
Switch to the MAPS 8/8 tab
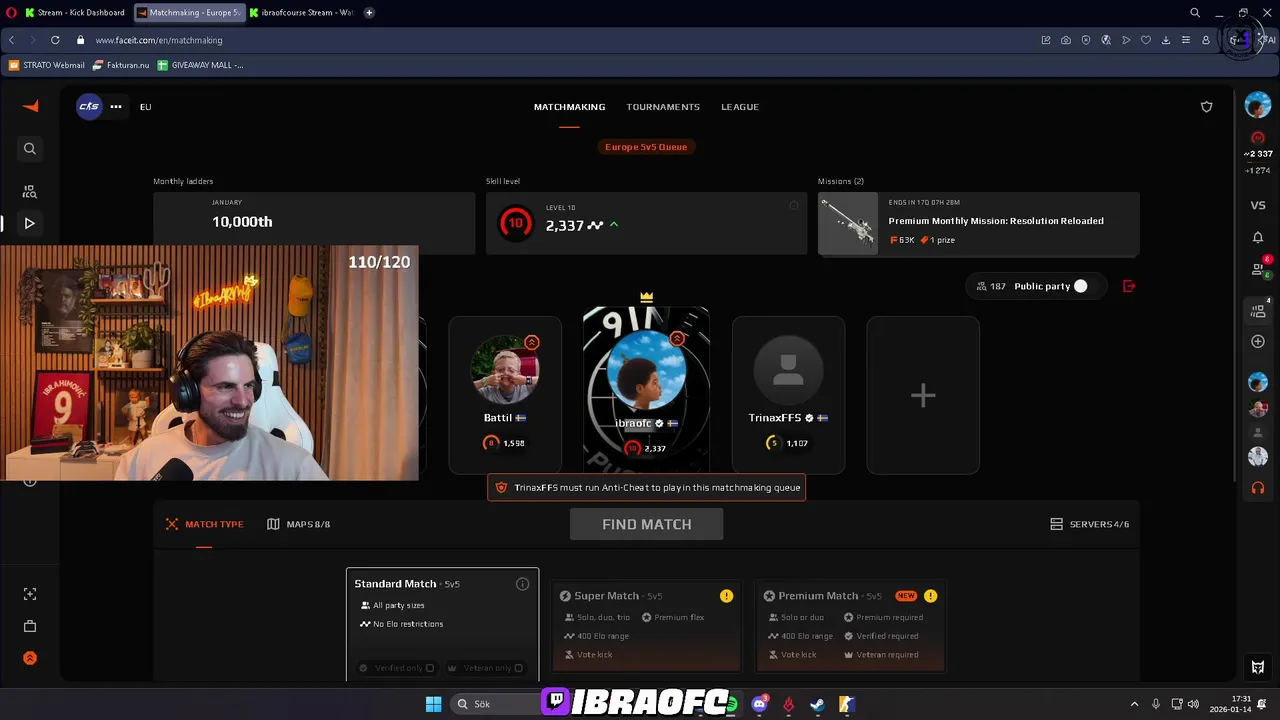tap(298, 524)
